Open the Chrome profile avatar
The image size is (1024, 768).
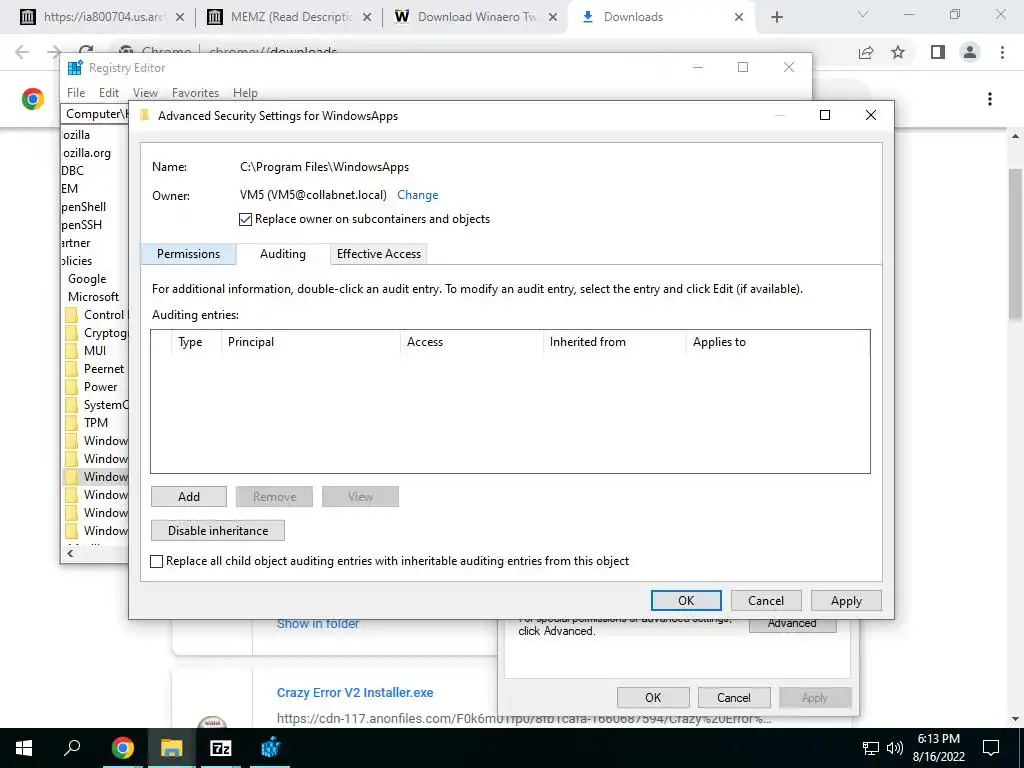click(970, 52)
